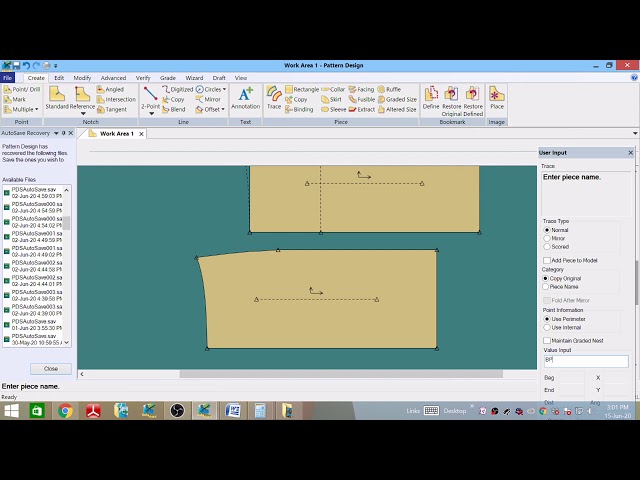Choose the Standard notch tool
Screen dimensions: 640x480
[57, 98]
